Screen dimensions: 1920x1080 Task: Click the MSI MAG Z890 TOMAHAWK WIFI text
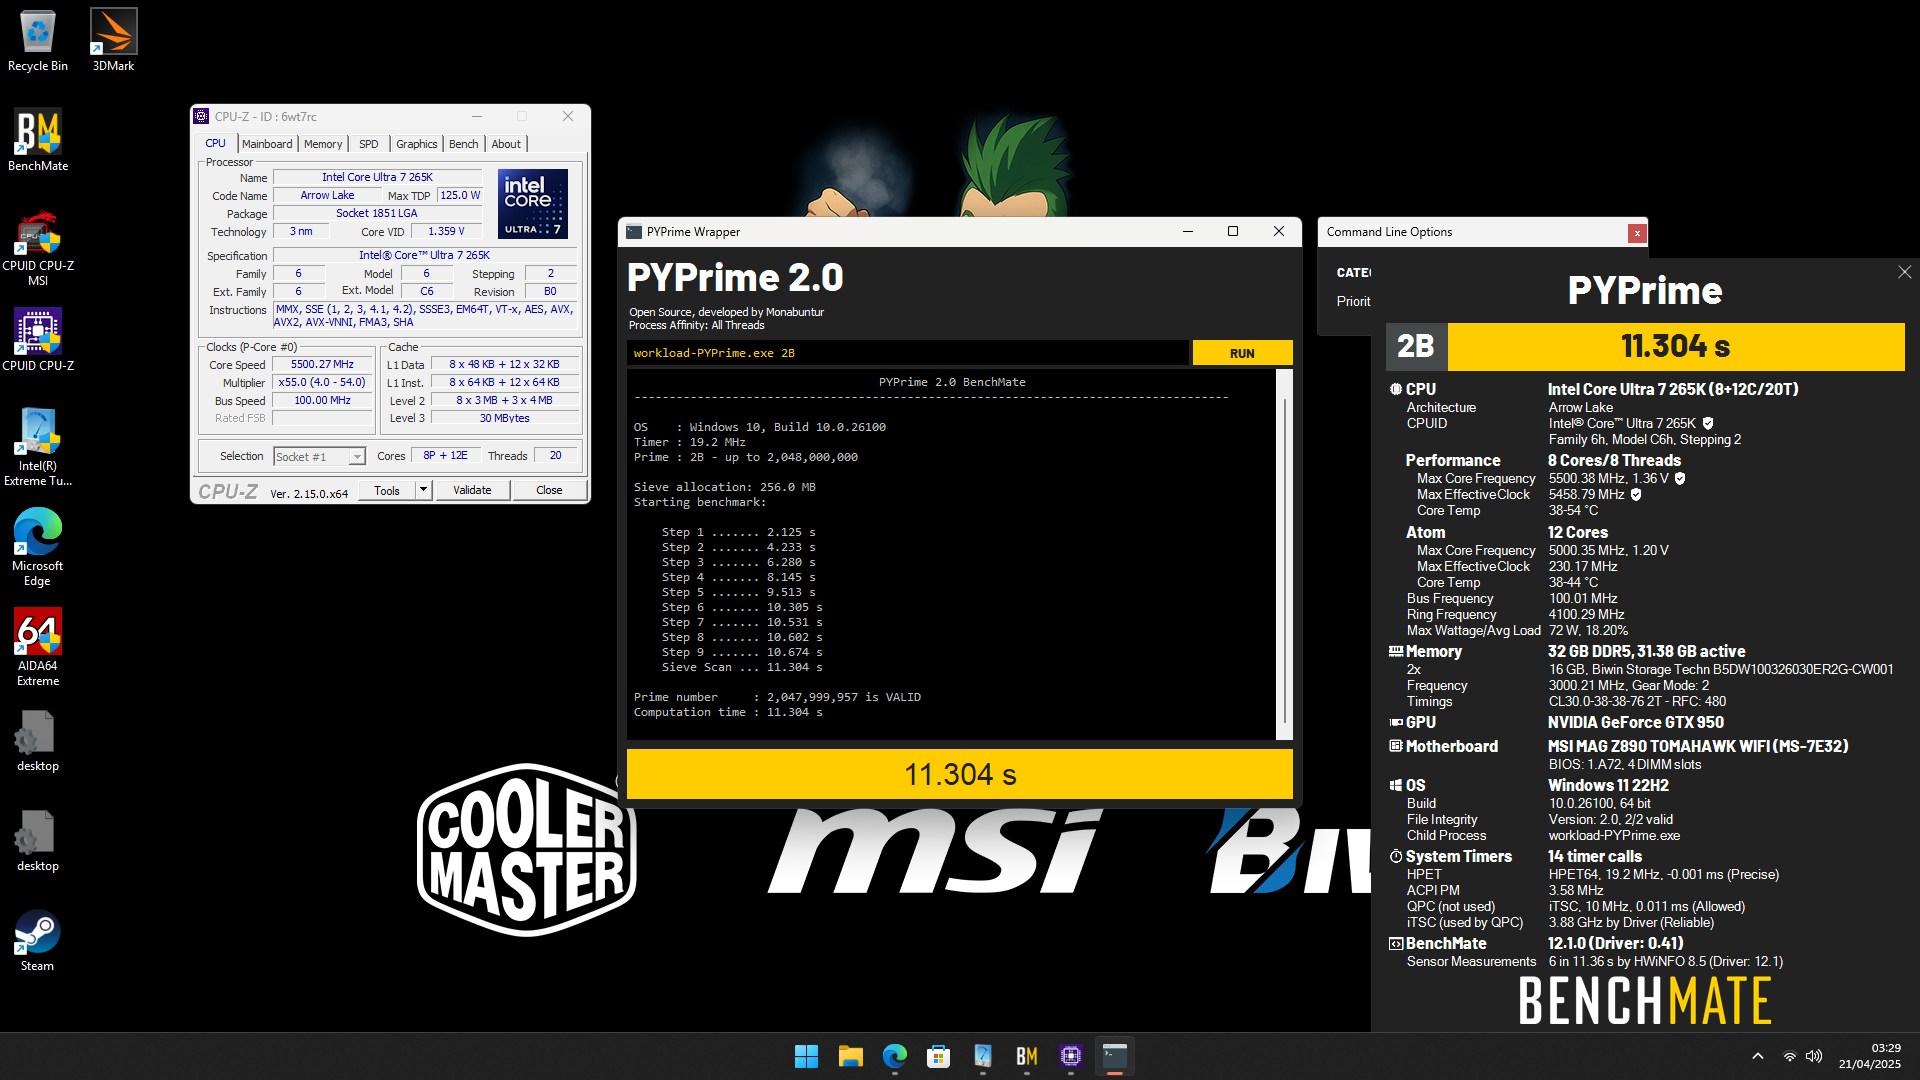pyautogui.click(x=1698, y=746)
